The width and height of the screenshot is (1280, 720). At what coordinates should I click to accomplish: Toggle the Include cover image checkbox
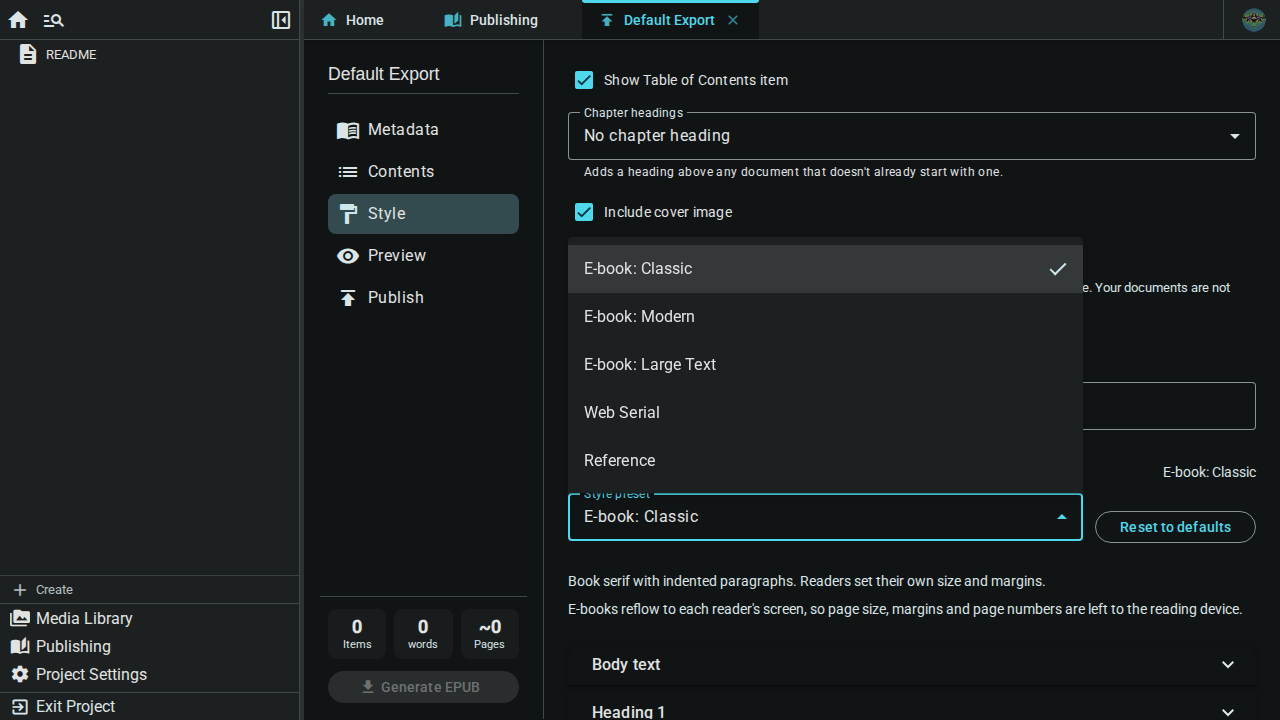[x=584, y=212]
